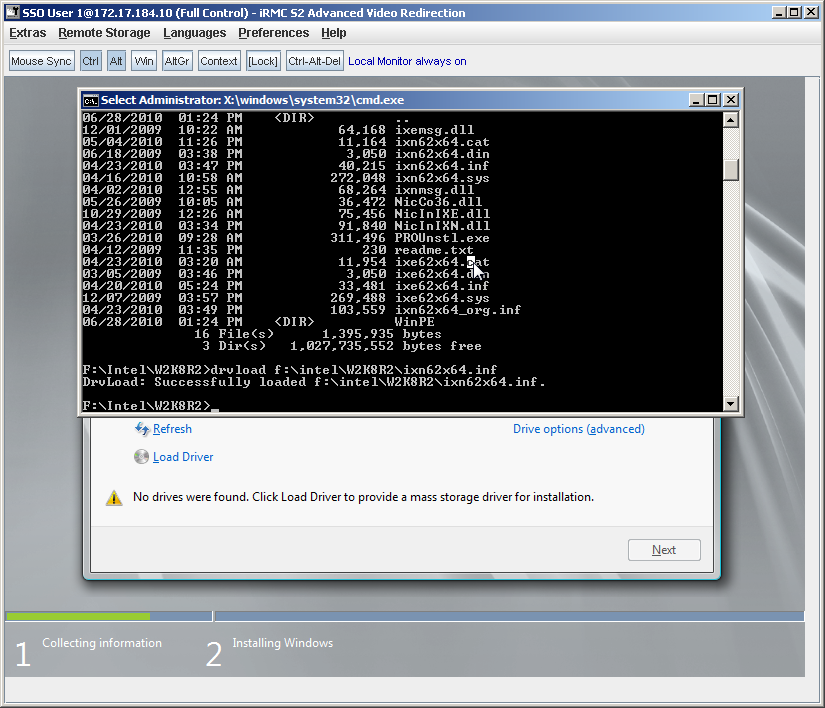Click the Collecting information step label
The width and height of the screenshot is (825, 708).
tap(102, 643)
